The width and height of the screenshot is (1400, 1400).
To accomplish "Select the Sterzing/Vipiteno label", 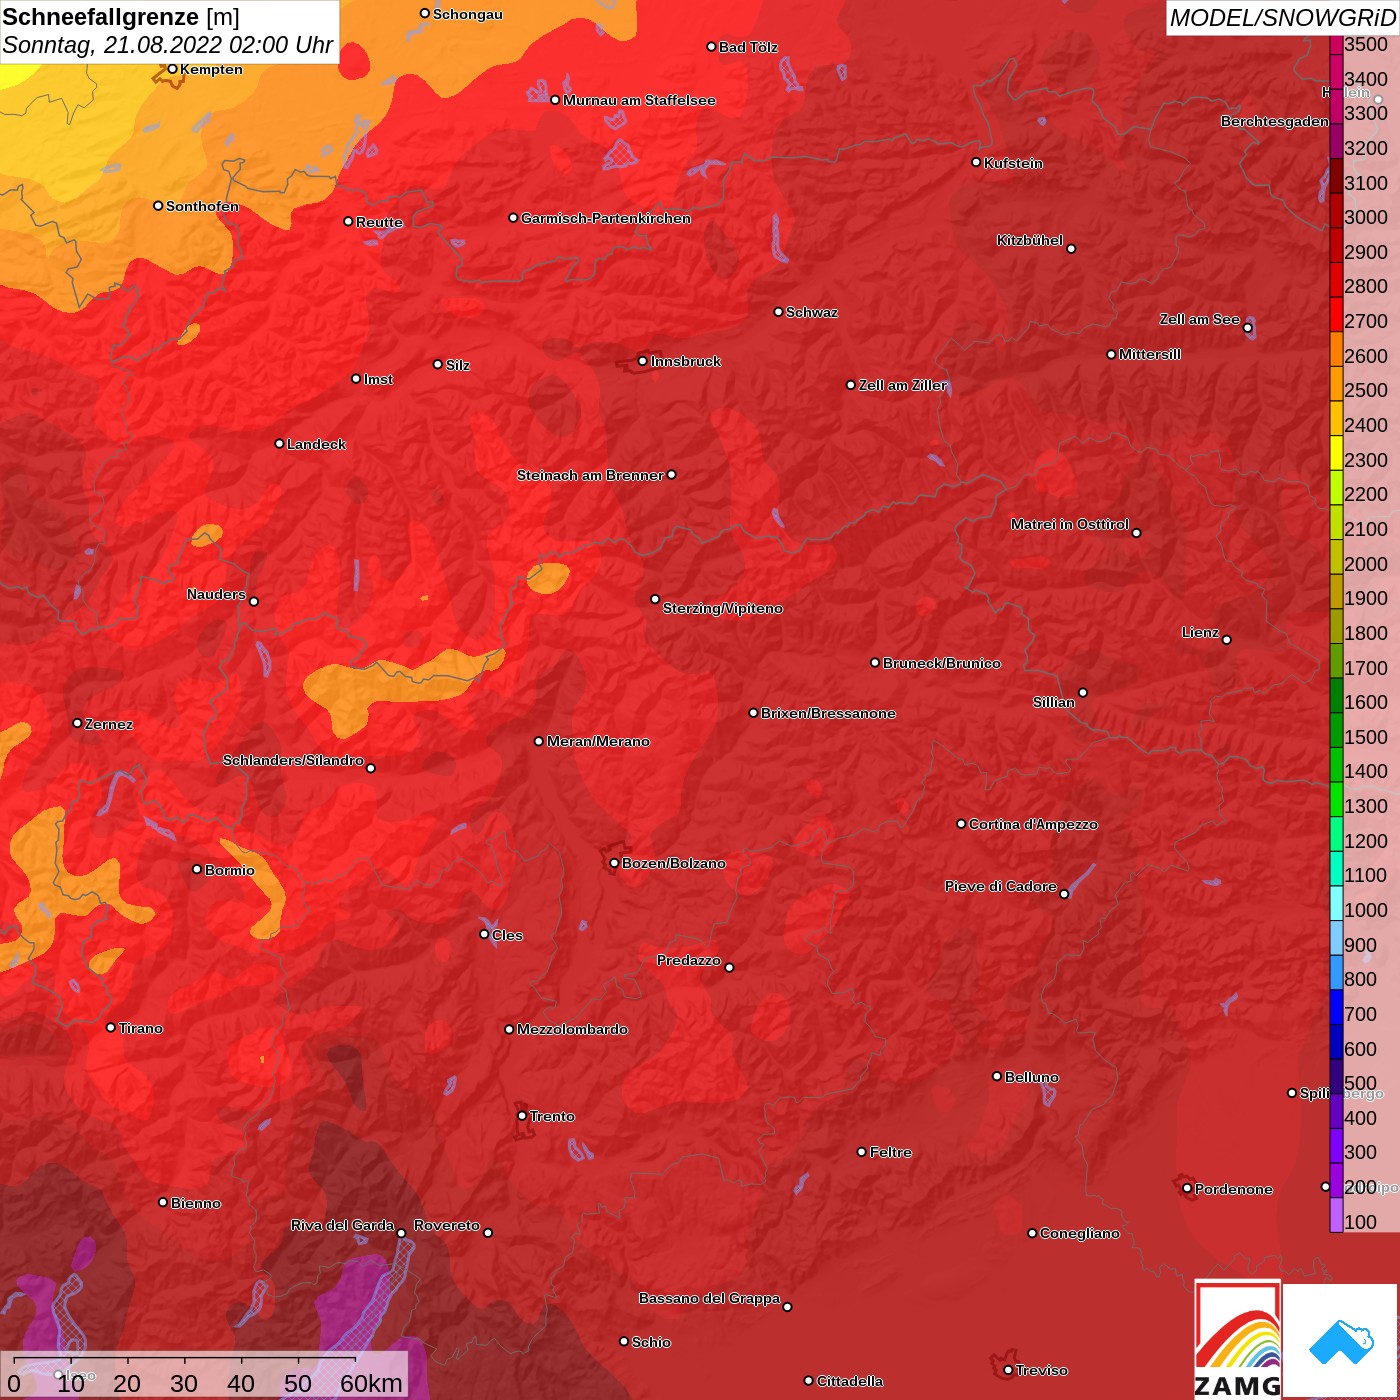I will (722, 608).
